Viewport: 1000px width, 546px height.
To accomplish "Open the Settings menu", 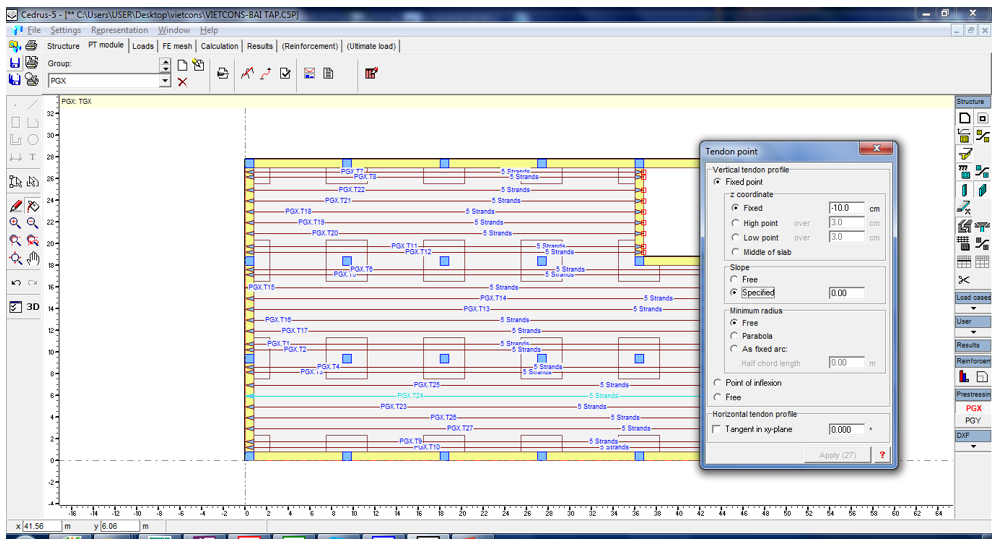I will 66,30.
